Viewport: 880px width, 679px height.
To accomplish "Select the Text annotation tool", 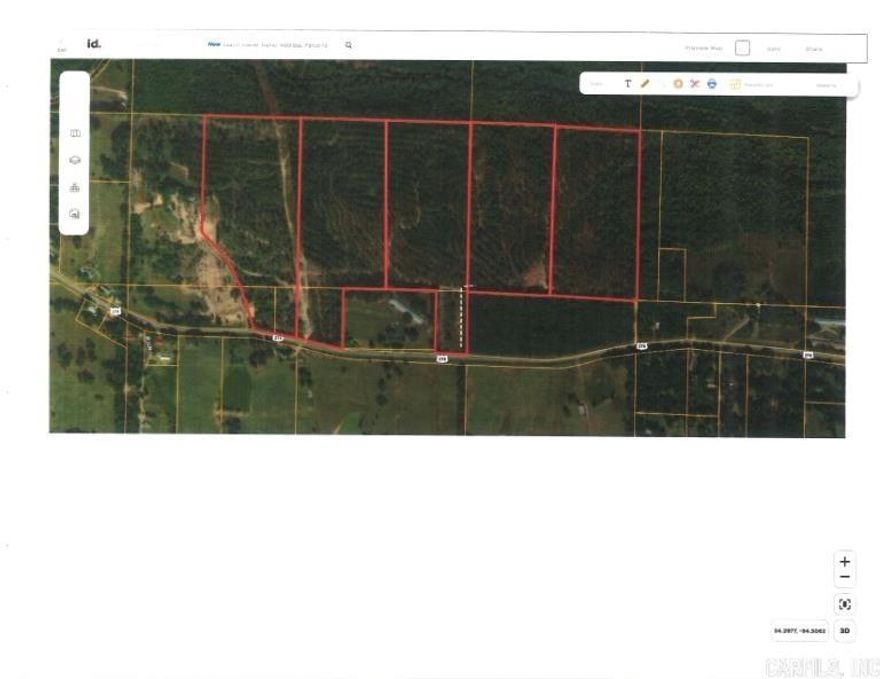I will point(628,85).
